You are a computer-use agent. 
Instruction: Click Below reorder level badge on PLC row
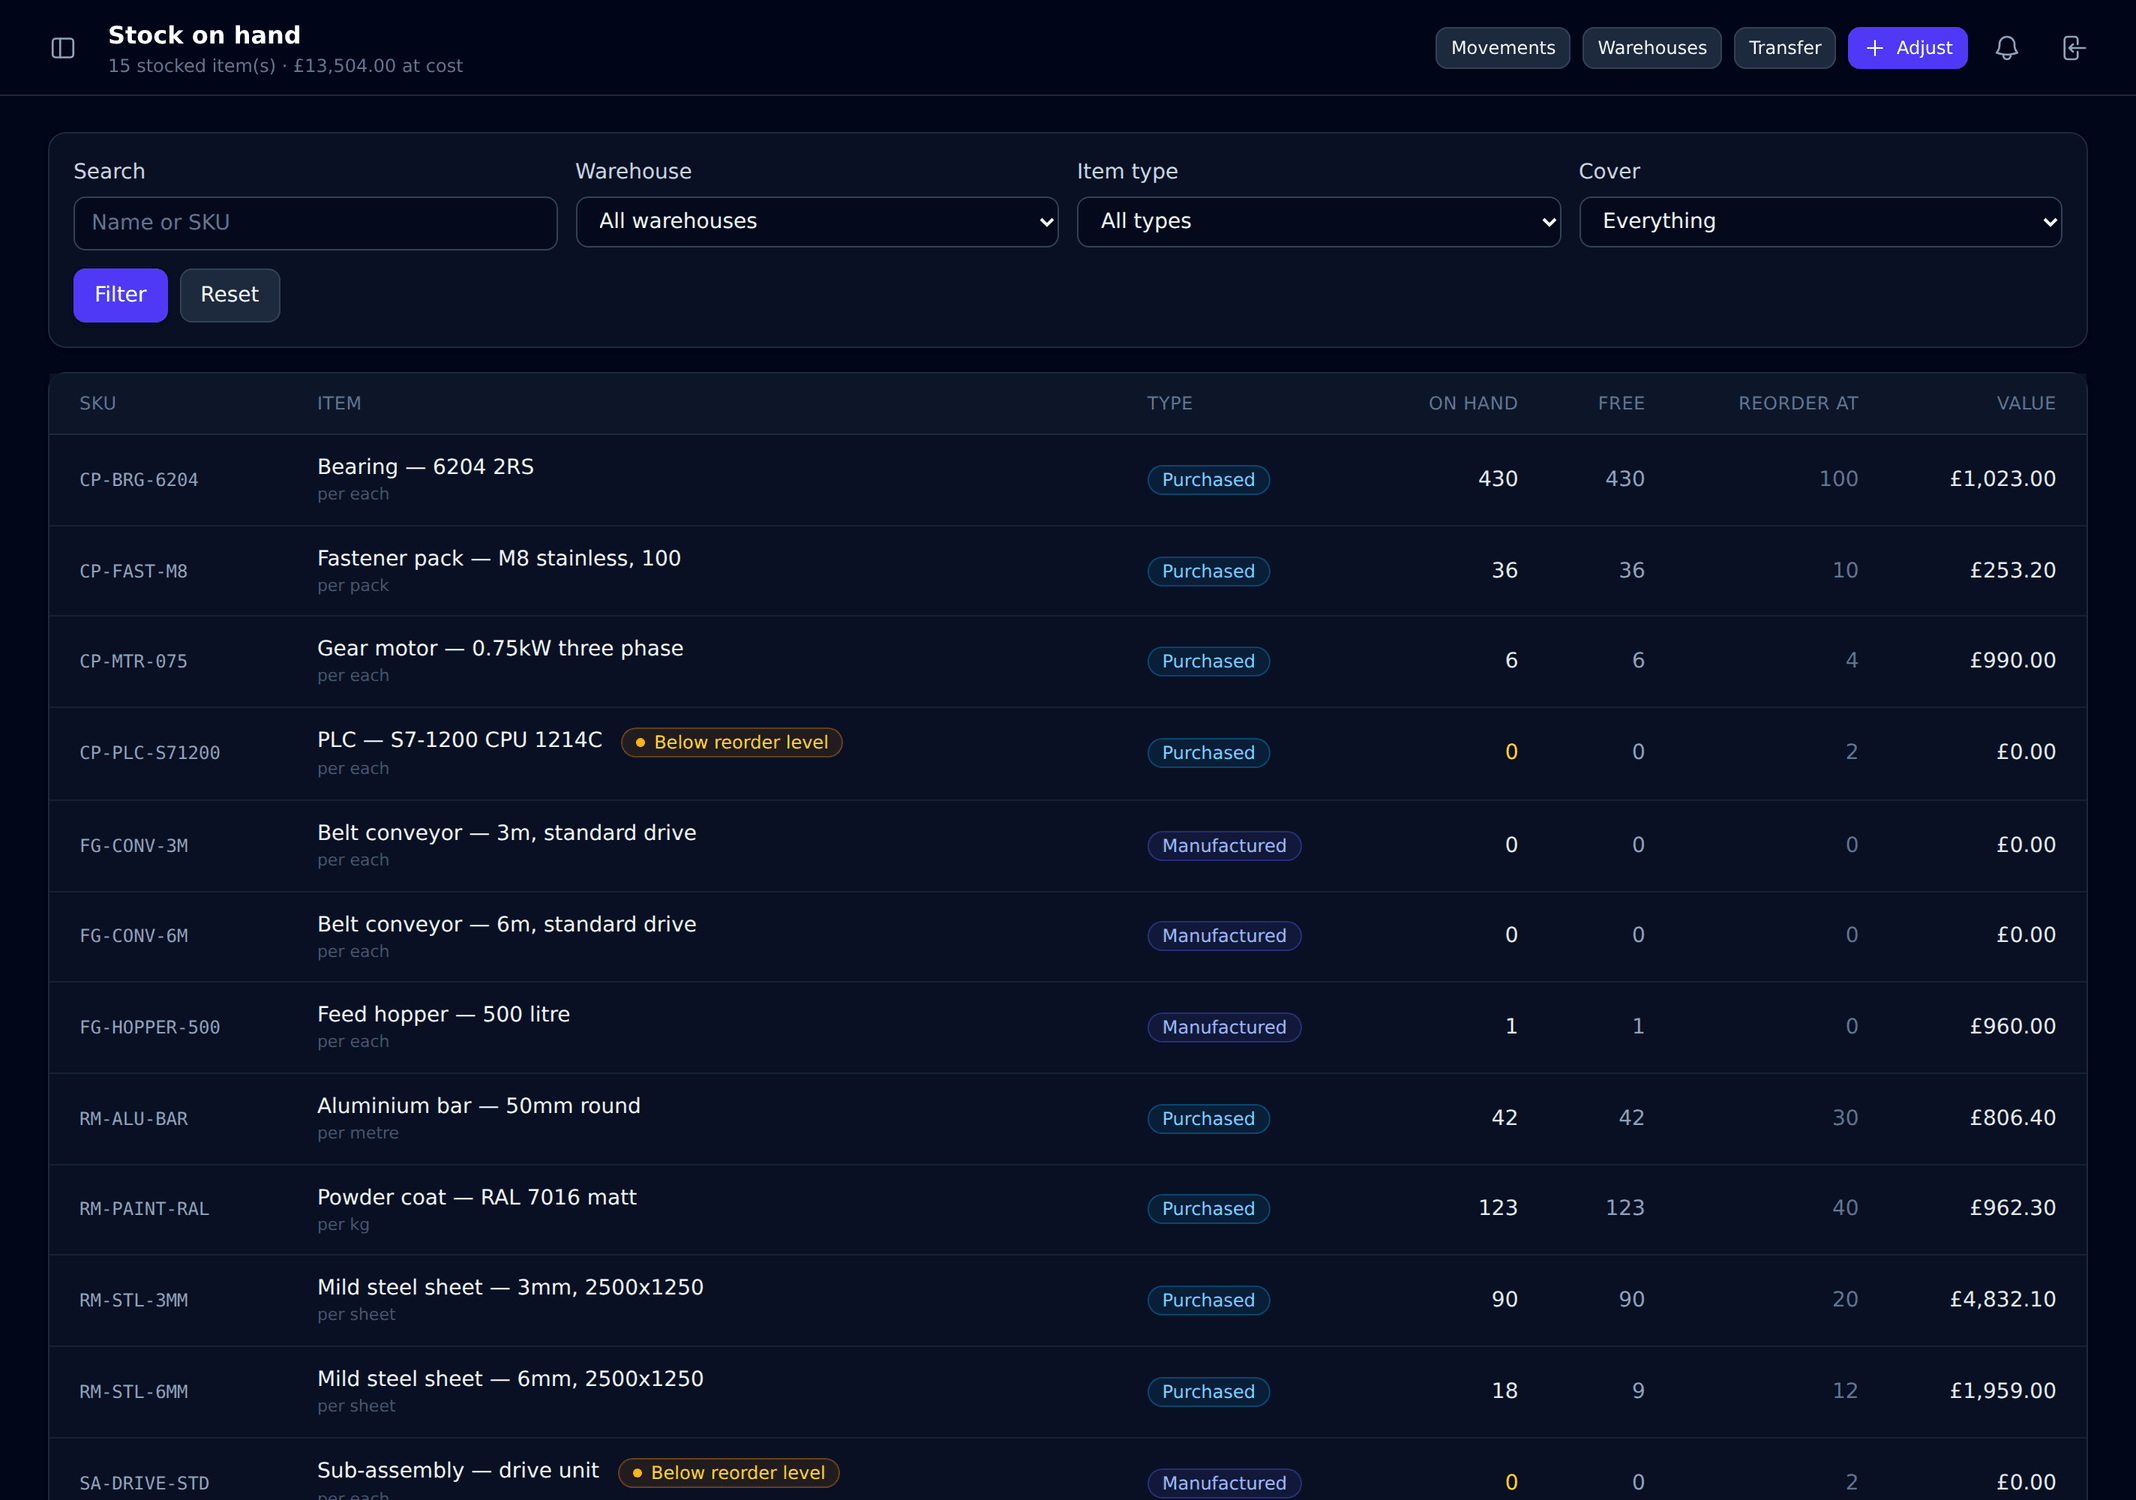pyautogui.click(x=731, y=742)
